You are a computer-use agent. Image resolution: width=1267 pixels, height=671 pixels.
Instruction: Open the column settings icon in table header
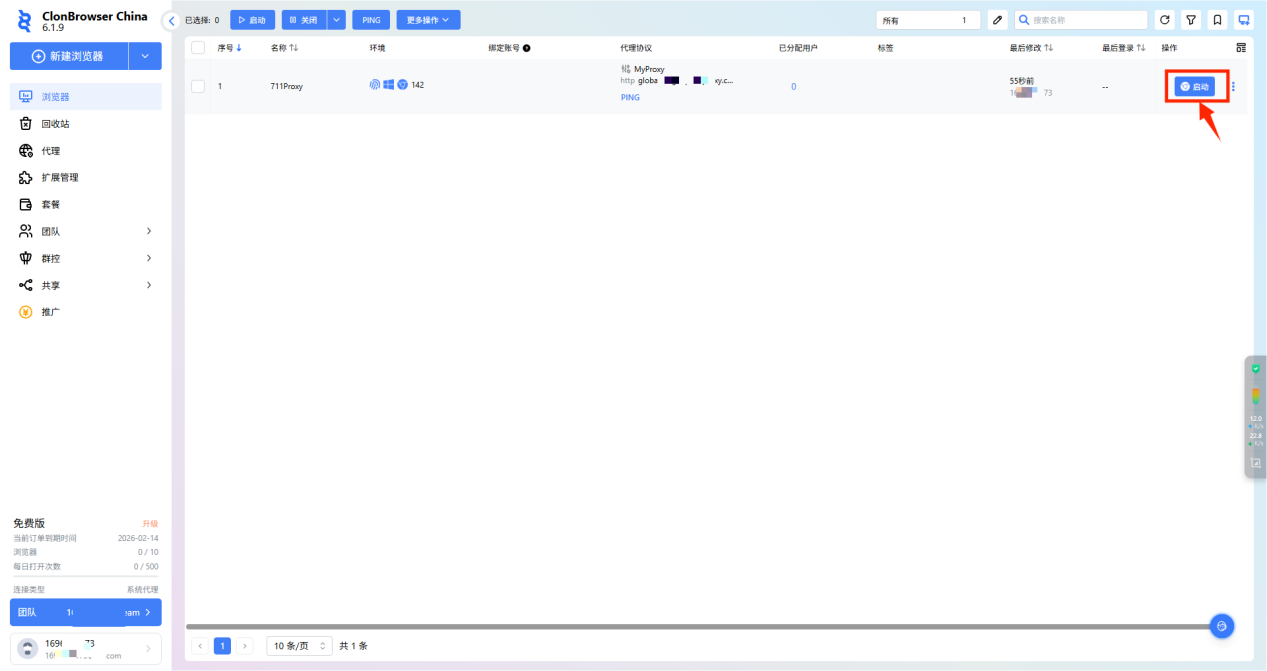click(x=1241, y=47)
